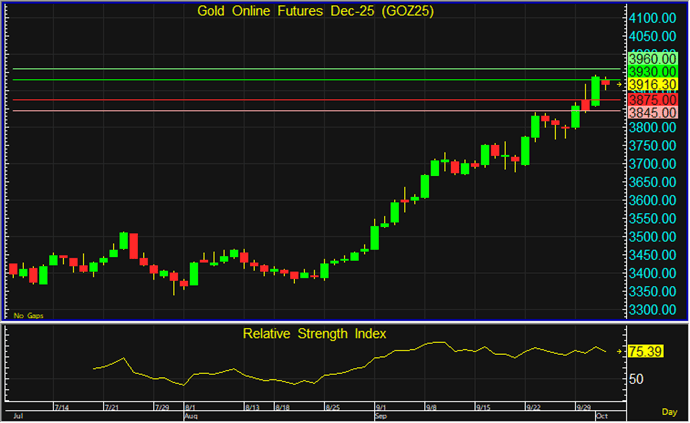Click the Sep month label

[x=380, y=416]
